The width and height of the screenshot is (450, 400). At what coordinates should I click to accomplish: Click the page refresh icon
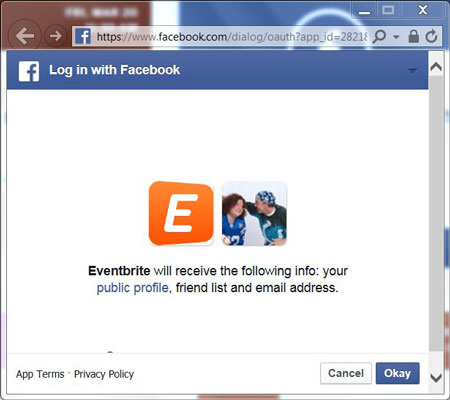click(432, 36)
